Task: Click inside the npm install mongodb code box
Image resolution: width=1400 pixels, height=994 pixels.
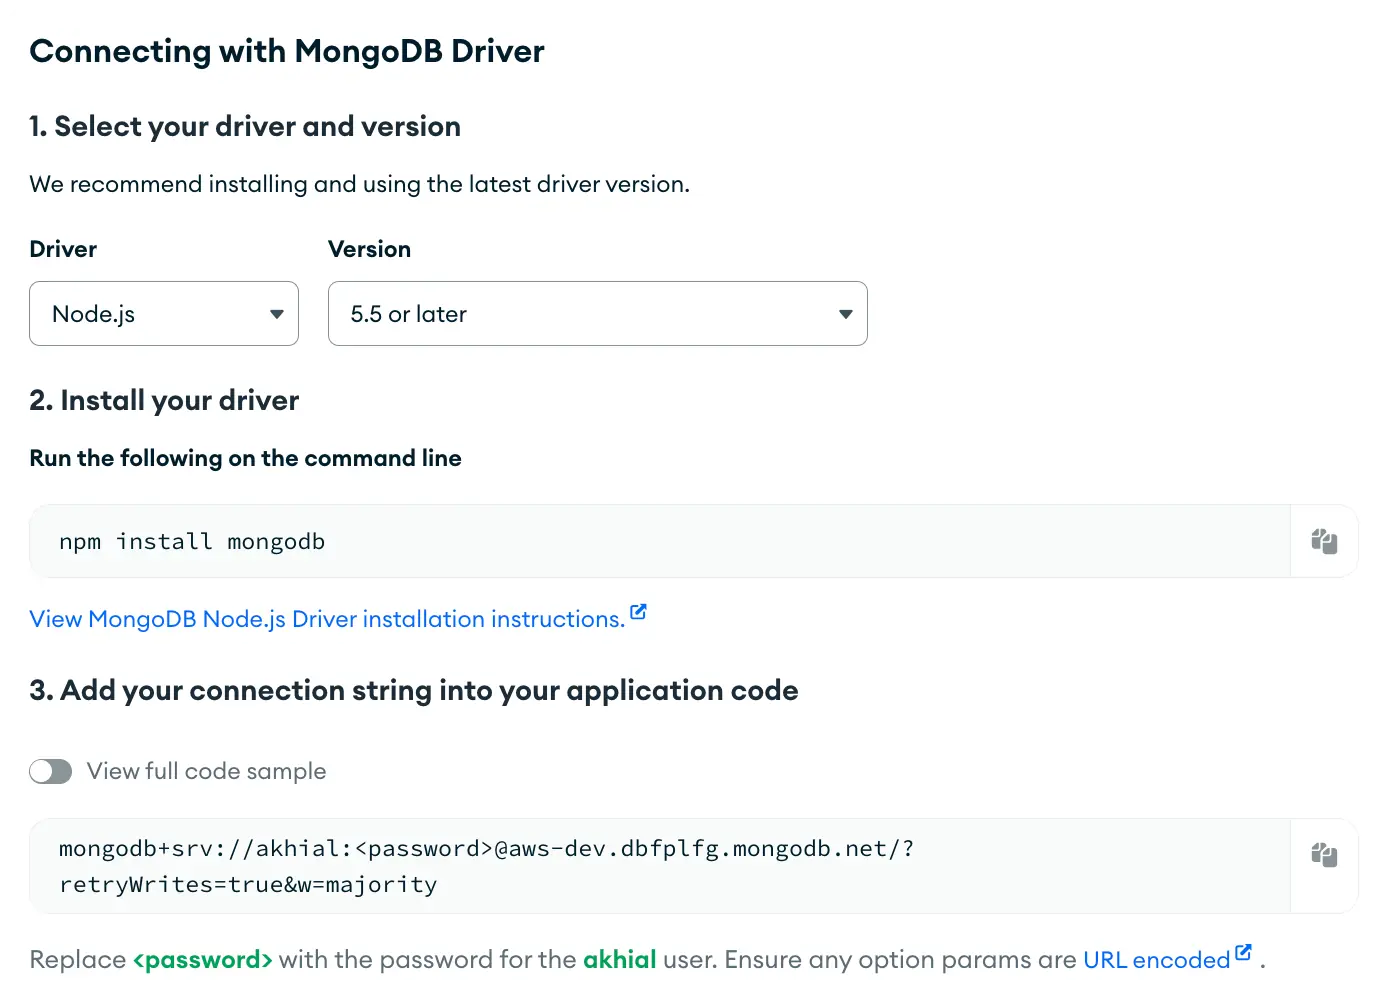Action: (x=660, y=541)
